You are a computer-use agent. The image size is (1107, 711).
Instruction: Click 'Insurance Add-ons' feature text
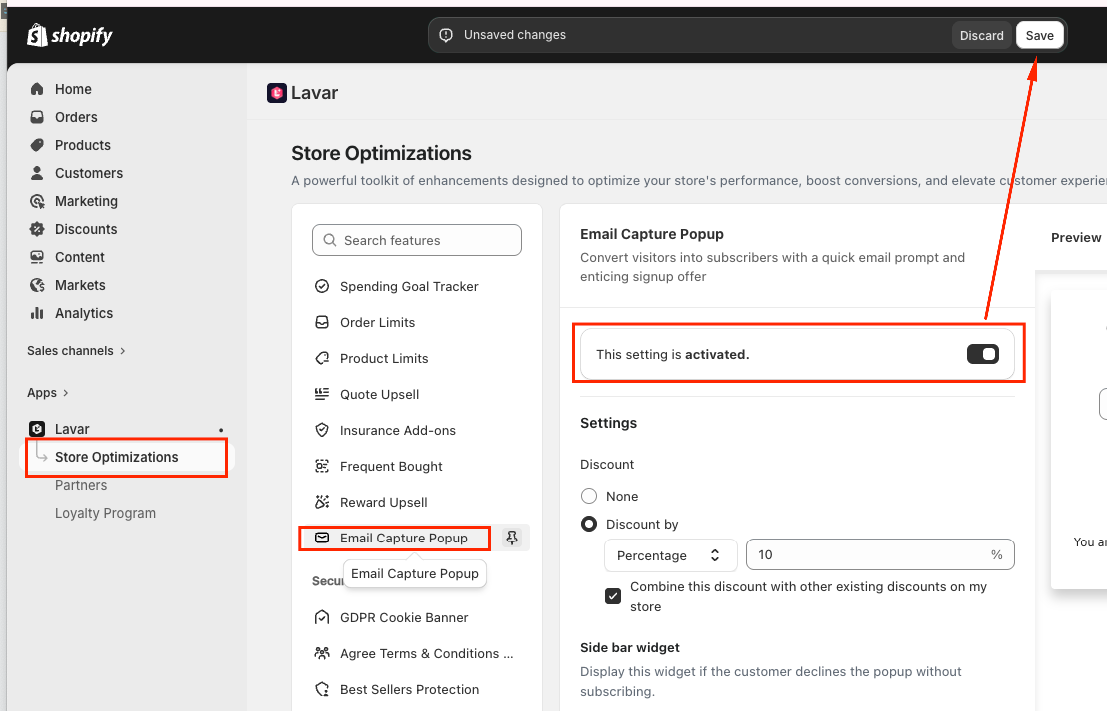pos(397,430)
